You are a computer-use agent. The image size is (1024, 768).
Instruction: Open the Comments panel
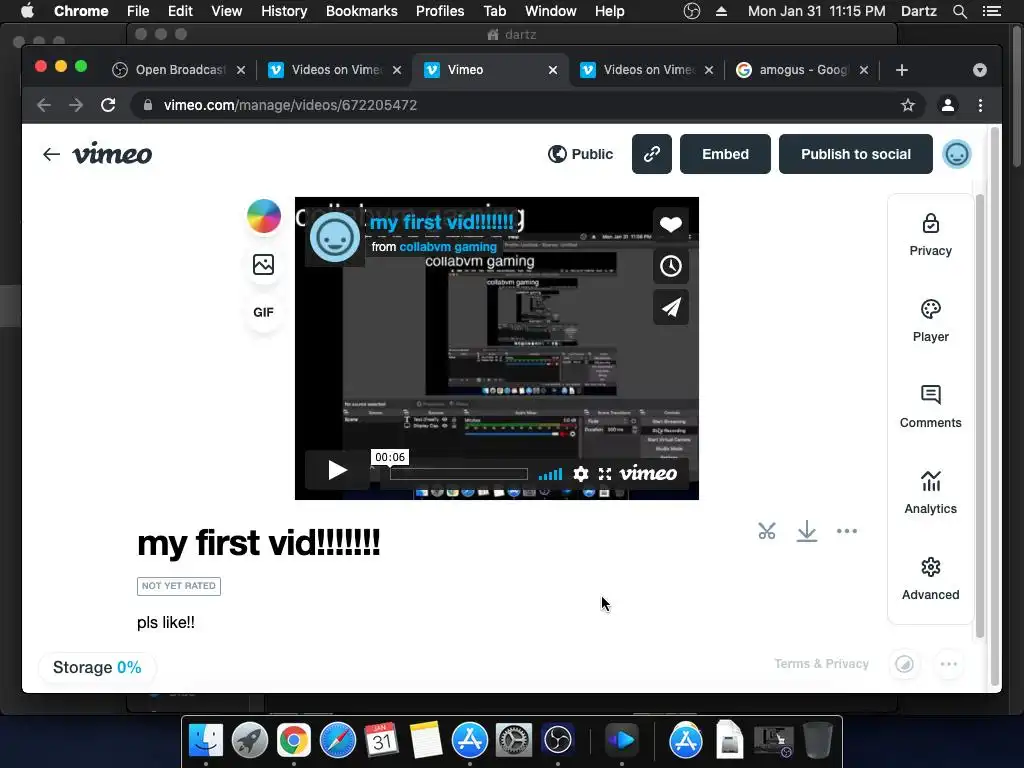(x=930, y=407)
